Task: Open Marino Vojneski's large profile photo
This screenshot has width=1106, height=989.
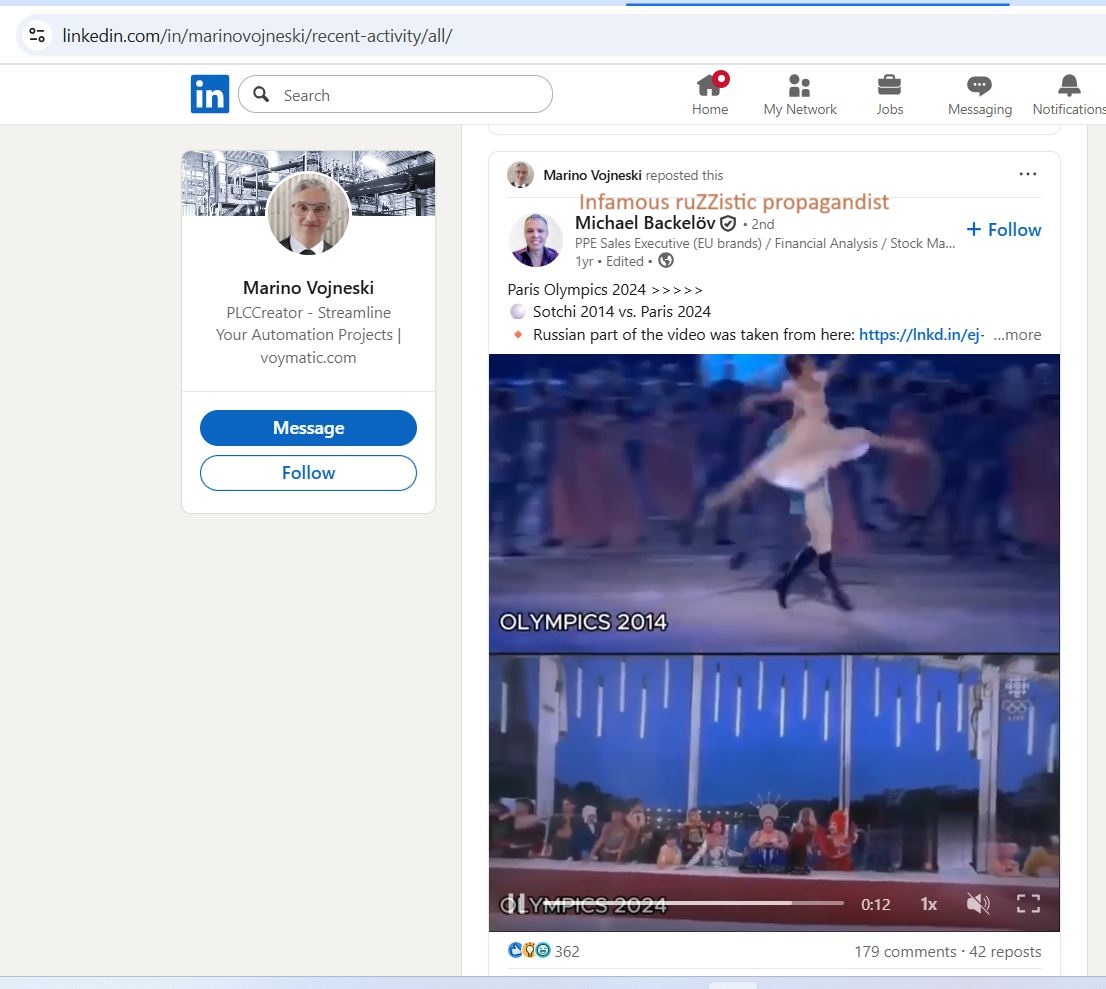Action: (308, 213)
